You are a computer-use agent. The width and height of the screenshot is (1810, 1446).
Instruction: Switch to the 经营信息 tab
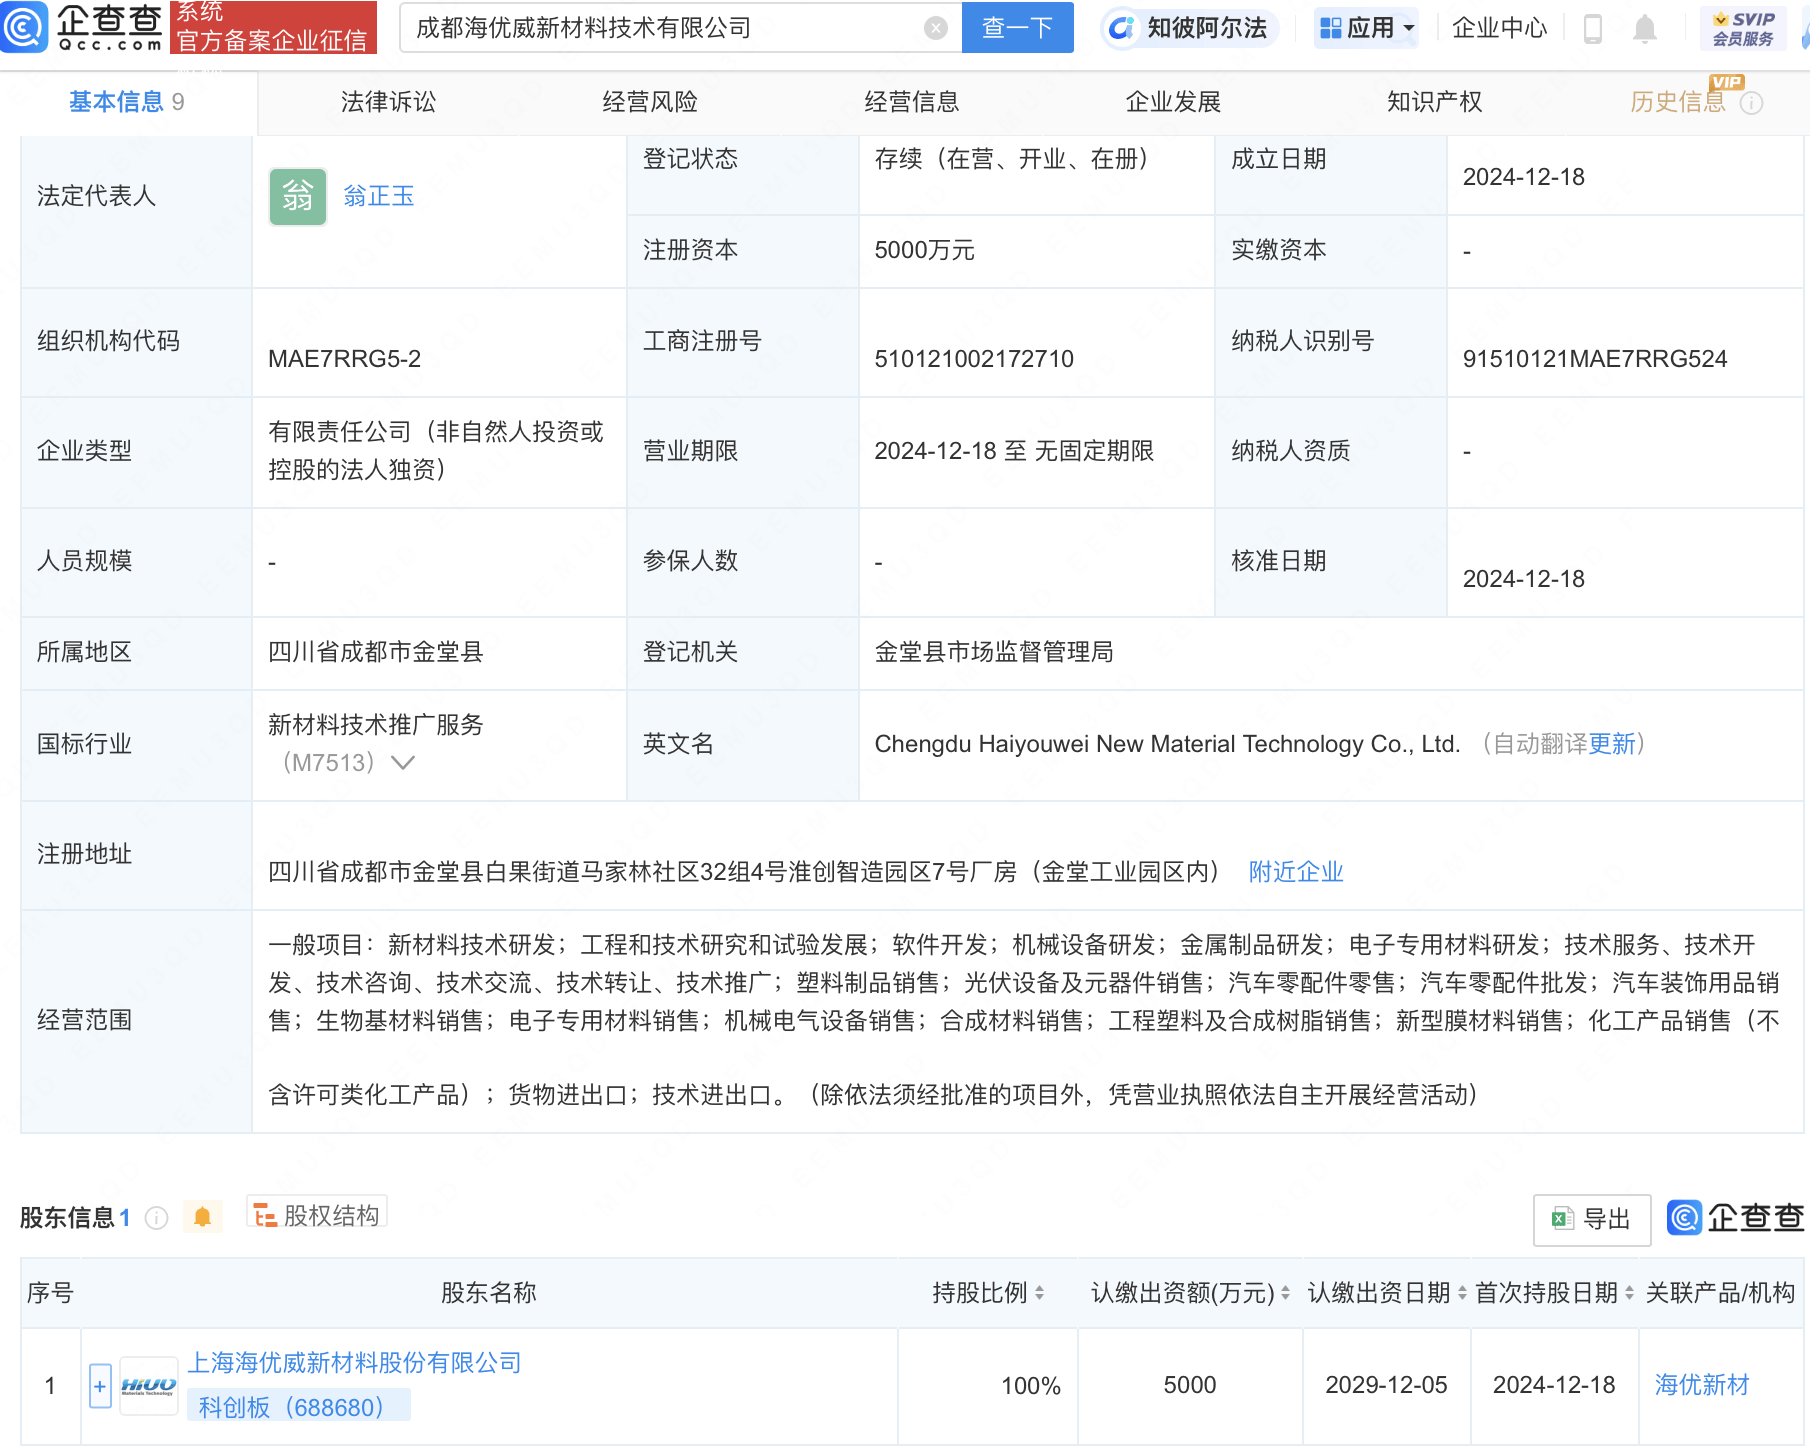[x=912, y=102]
